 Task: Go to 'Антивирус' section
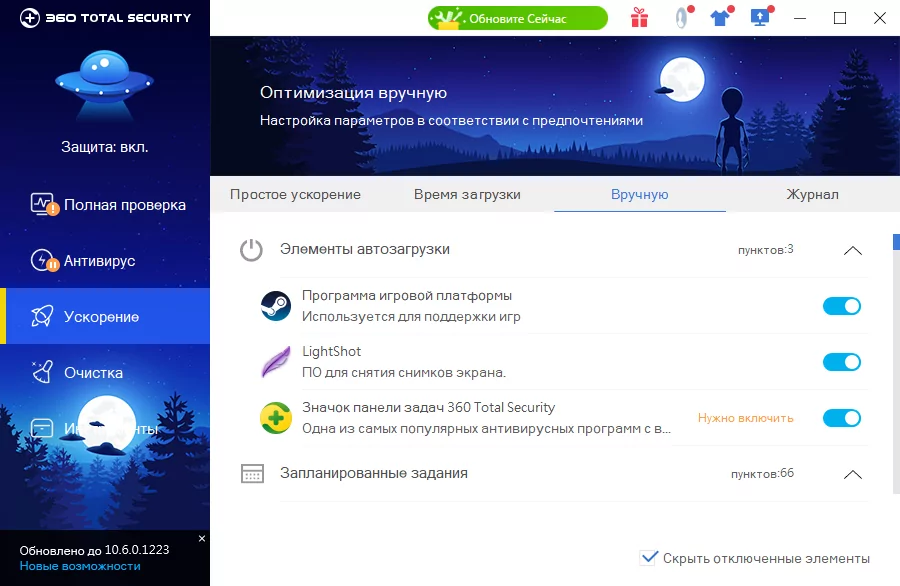pyautogui.click(x=105, y=261)
